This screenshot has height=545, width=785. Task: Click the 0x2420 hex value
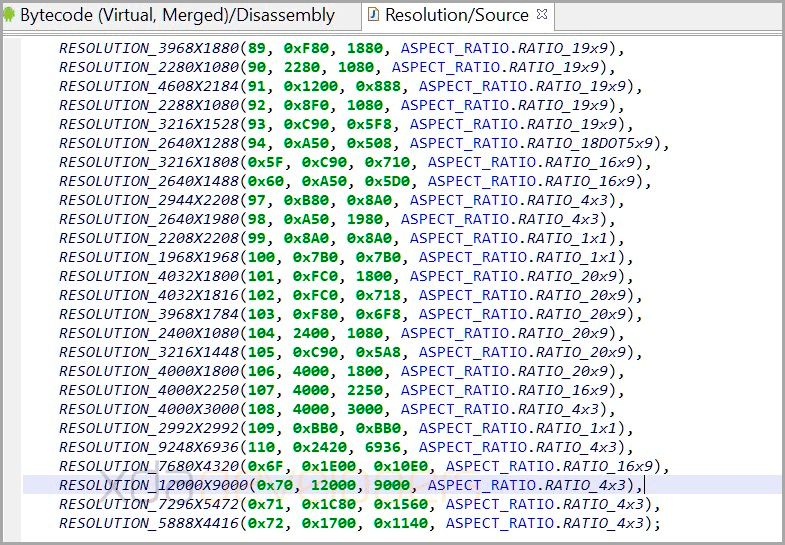pyautogui.click(x=320, y=447)
